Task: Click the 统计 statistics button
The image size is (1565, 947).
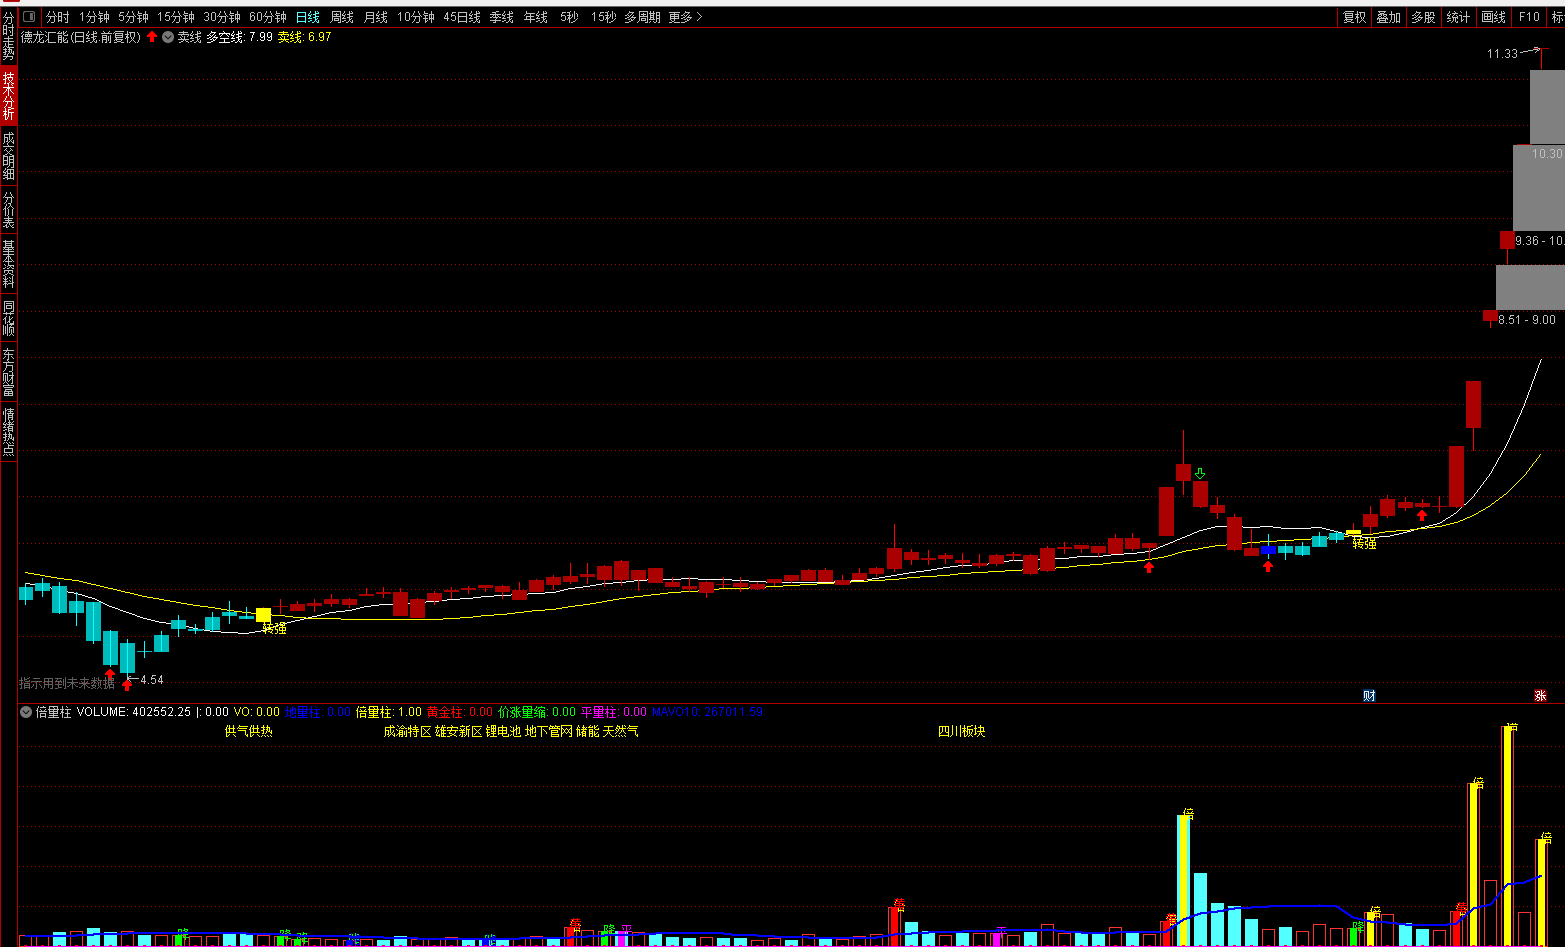Action: (x=1459, y=17)
